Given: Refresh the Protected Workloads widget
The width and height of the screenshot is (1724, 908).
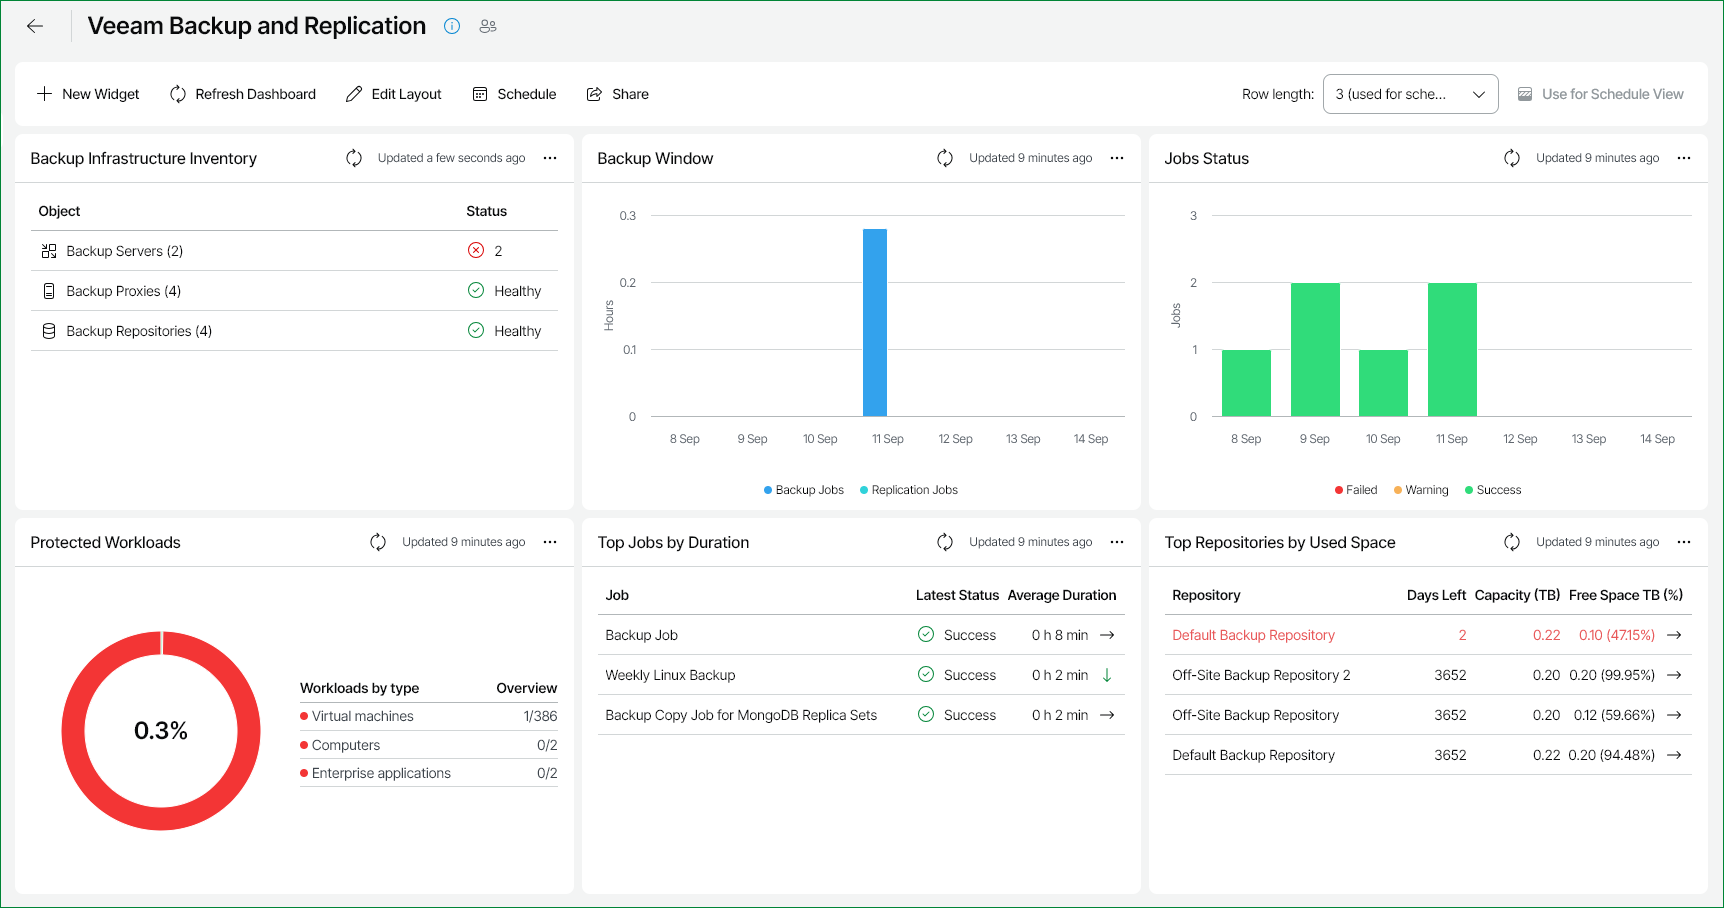Looking at the screenshot, I should [x=378, y=542].
